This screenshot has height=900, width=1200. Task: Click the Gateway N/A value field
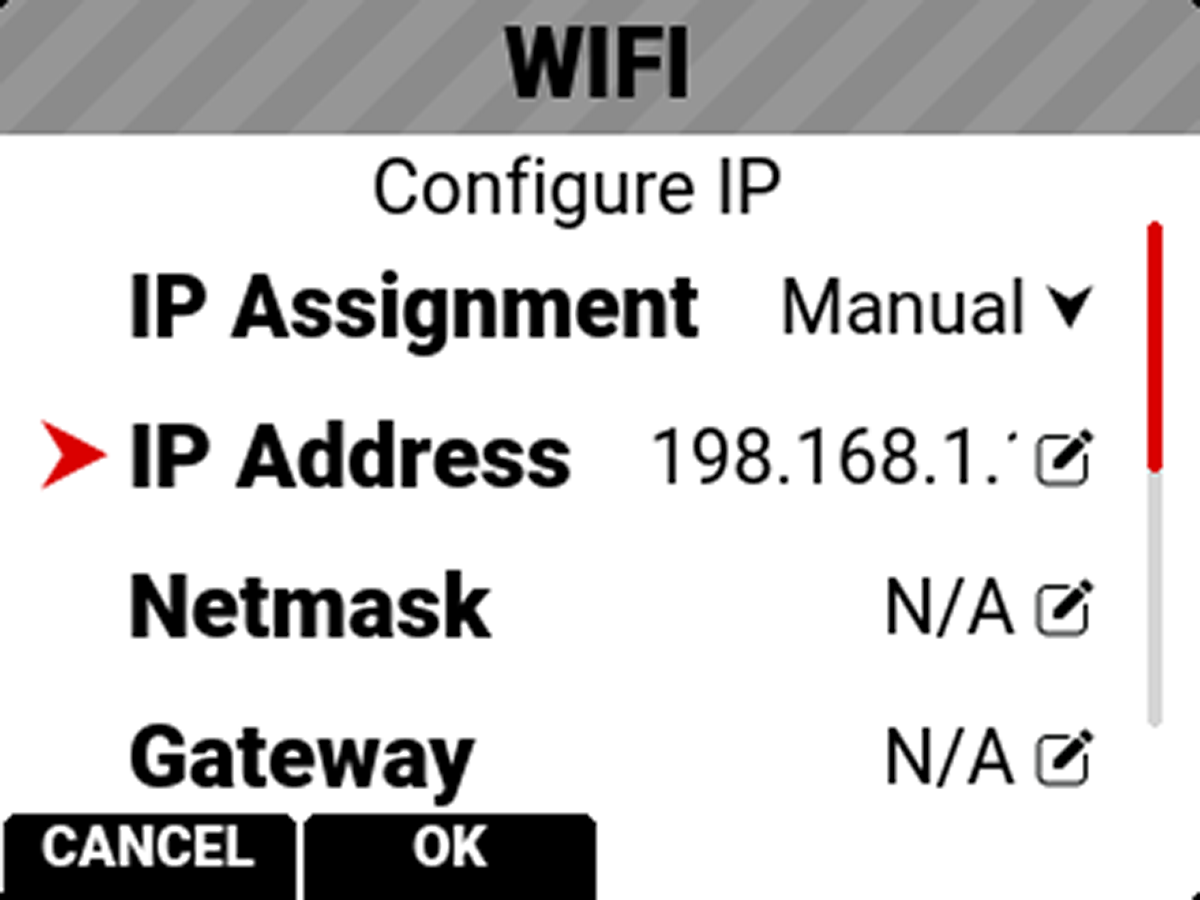click(948, 759)
